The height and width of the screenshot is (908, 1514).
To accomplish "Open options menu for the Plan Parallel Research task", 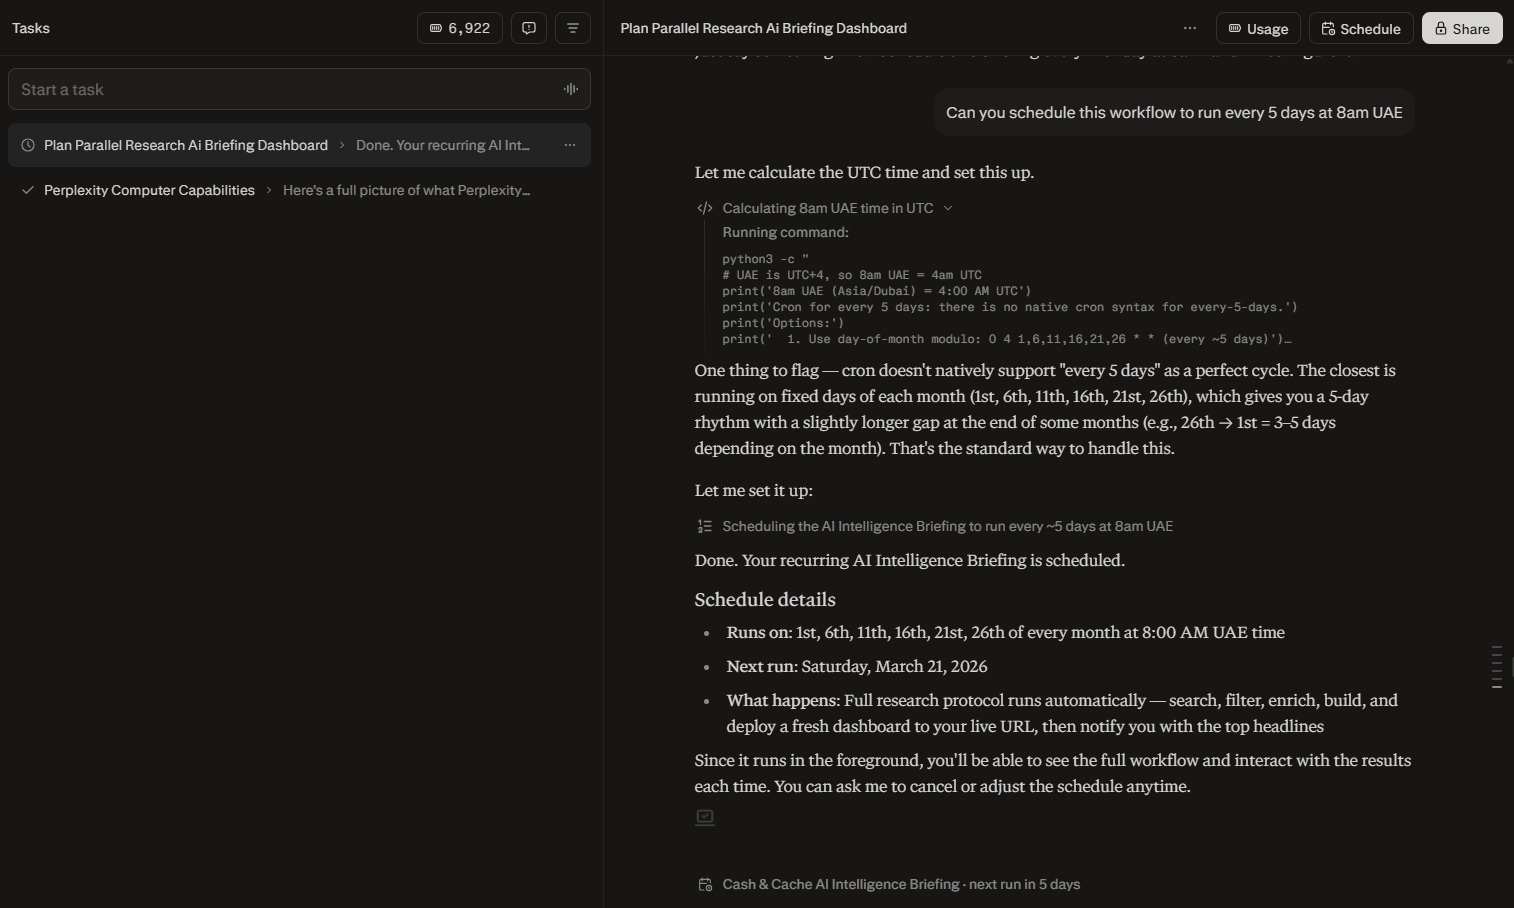I will 570,145.
